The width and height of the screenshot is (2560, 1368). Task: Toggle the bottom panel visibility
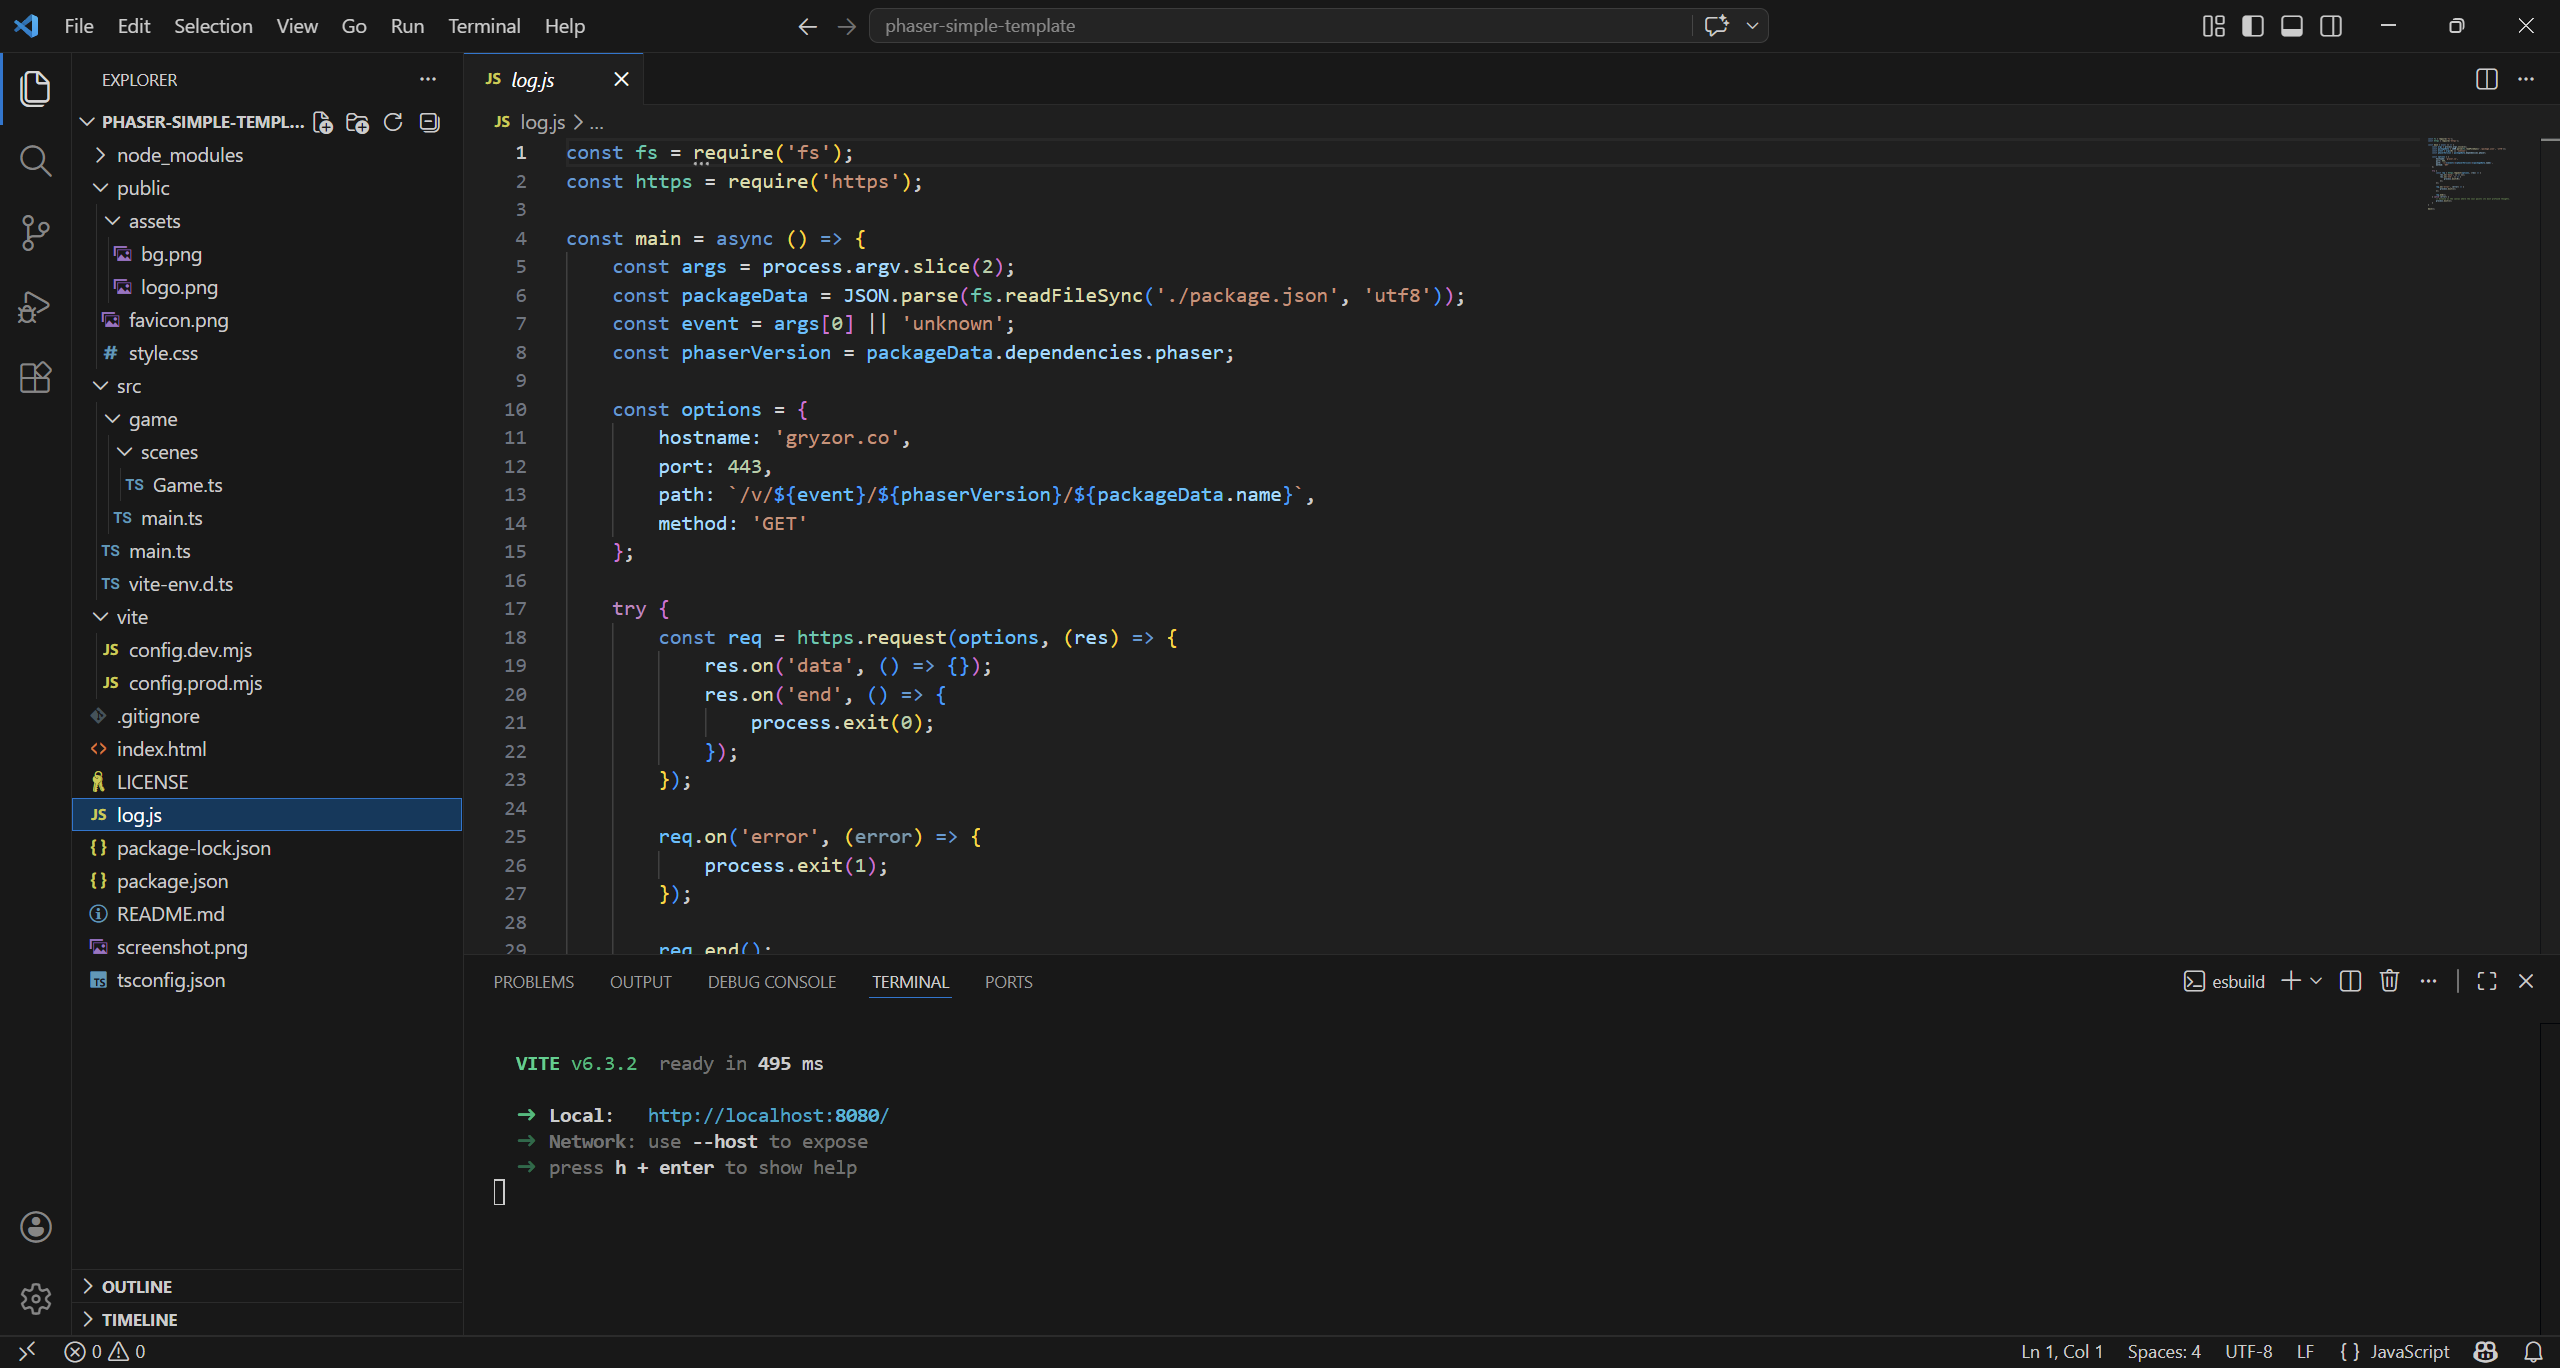click(2292, 26)
